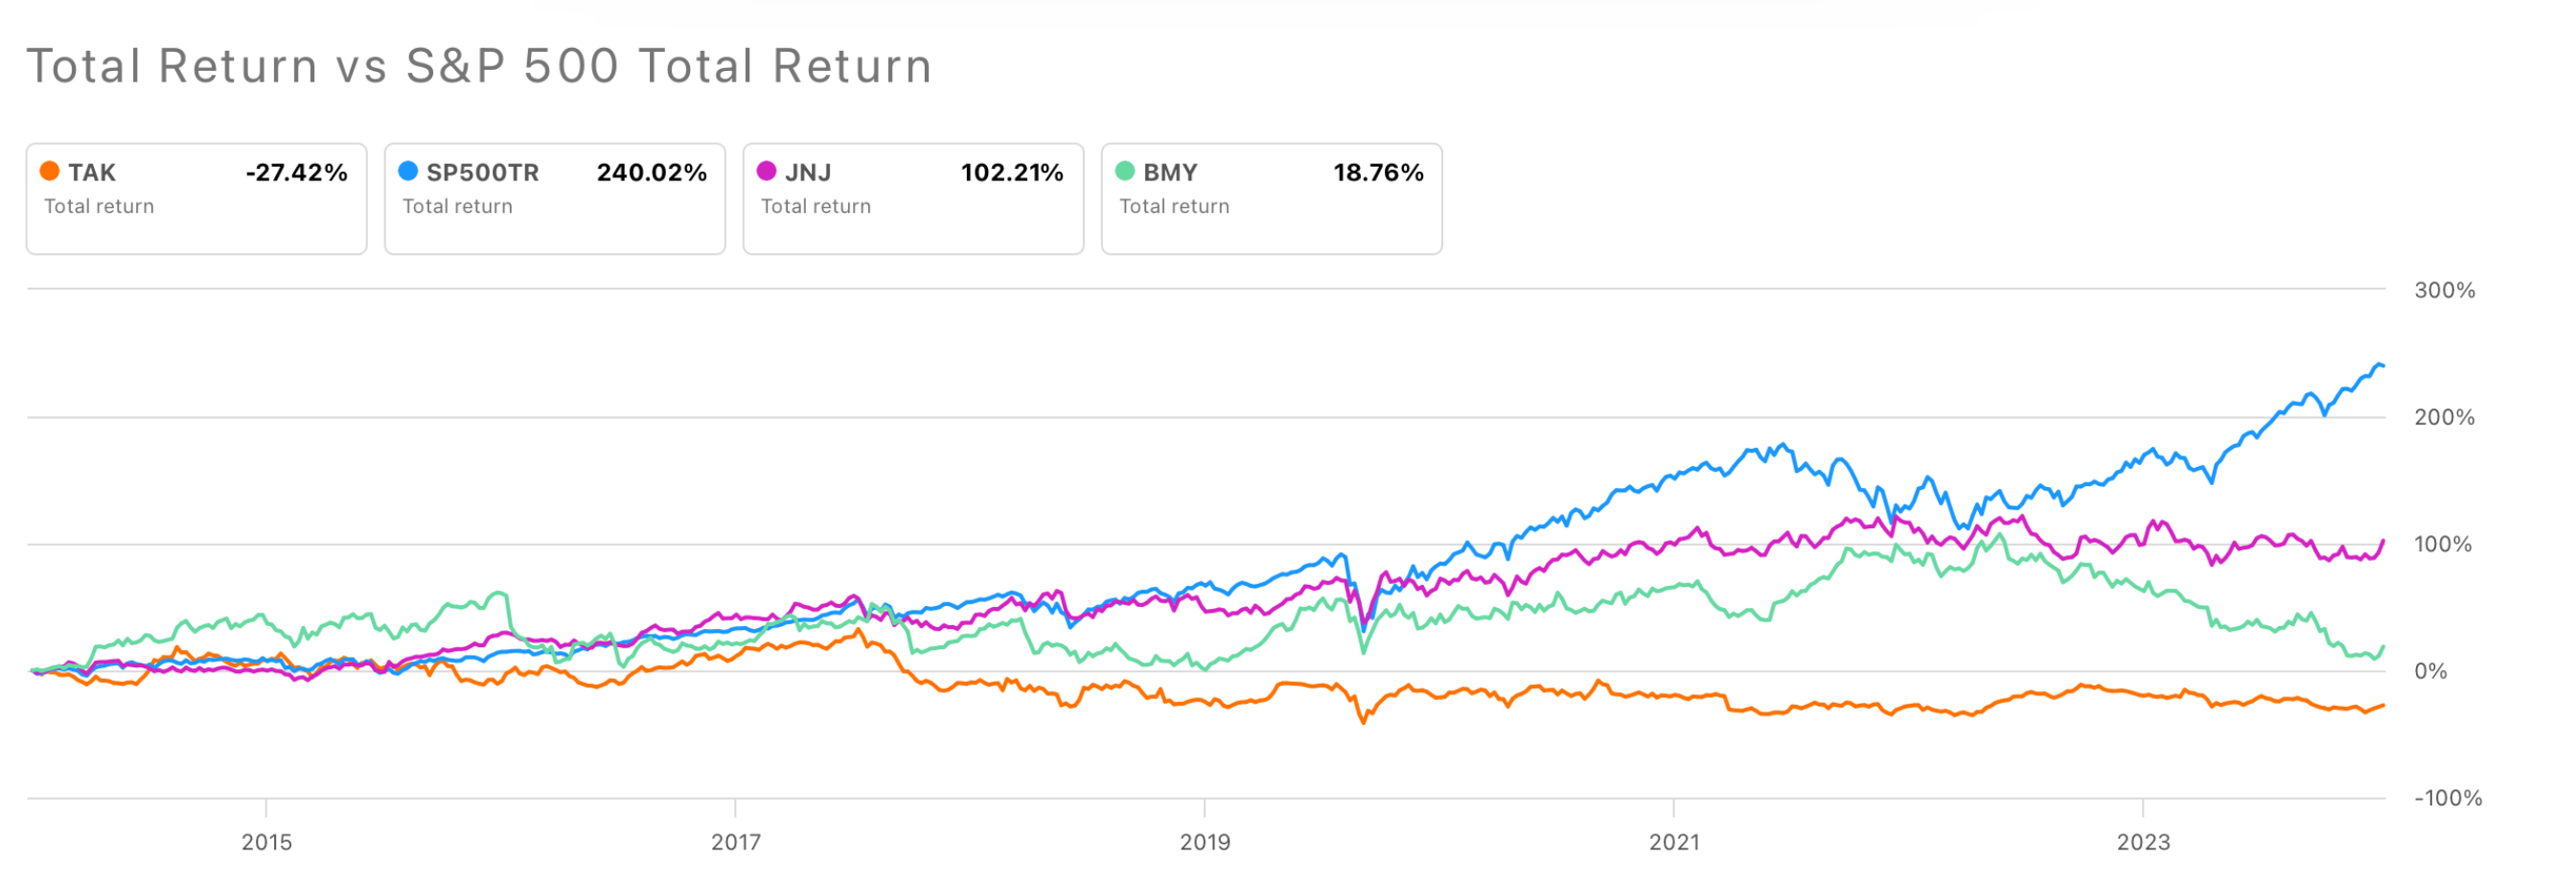This screenshot has width=2576, height=886.
Task: Click the Total Return vs S&P 500 title
Action: tap(479, 67)
